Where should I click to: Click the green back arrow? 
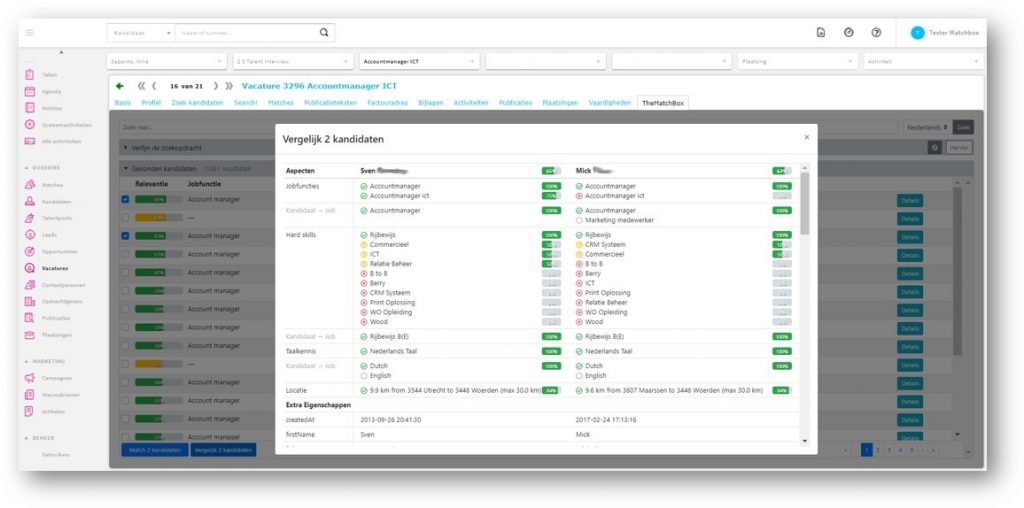[x=120, y=86]
